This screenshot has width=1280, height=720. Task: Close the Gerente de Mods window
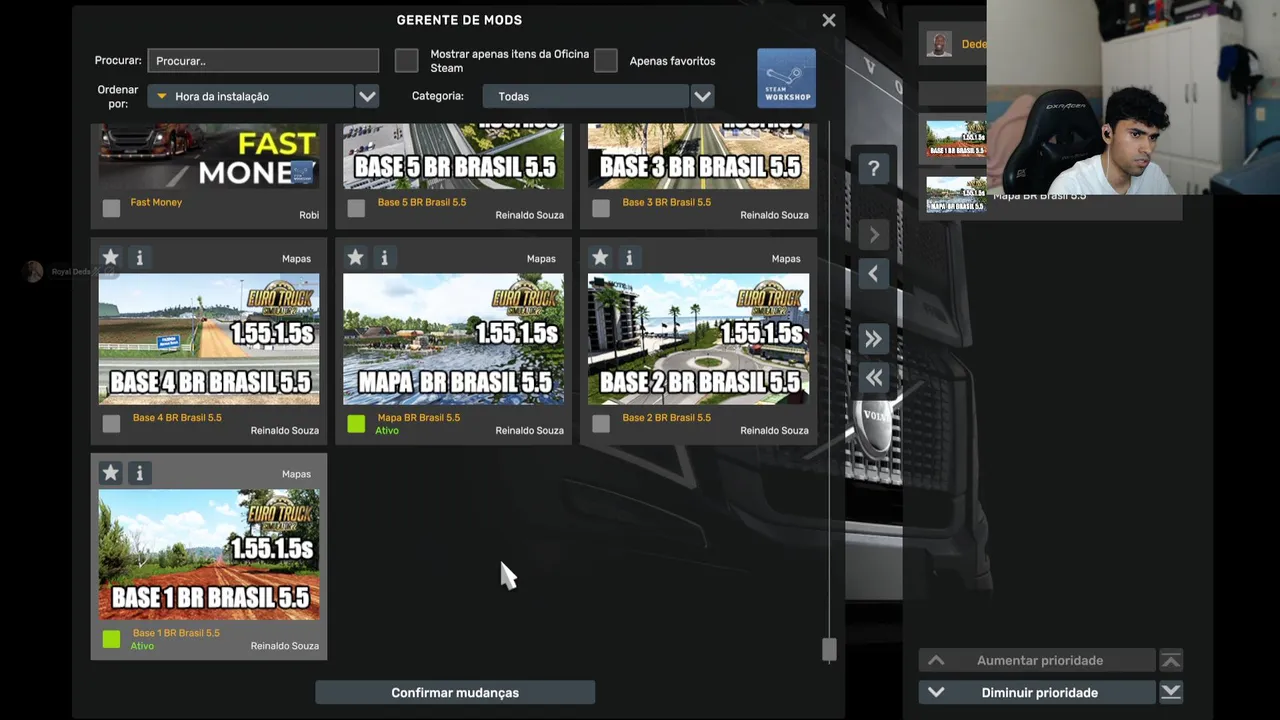point(829,20)
